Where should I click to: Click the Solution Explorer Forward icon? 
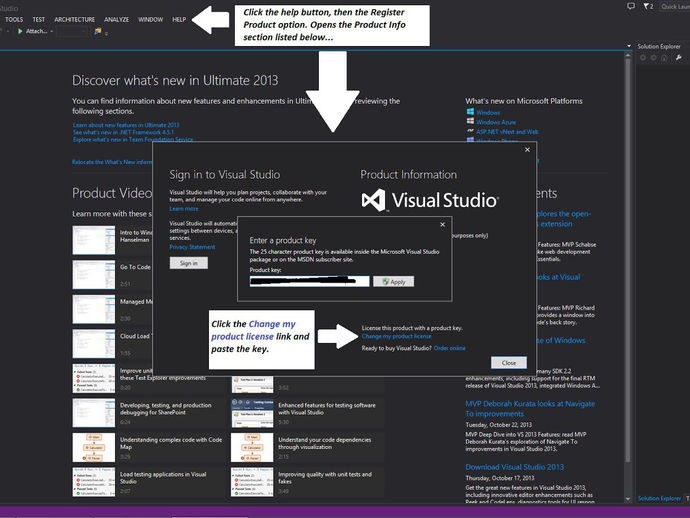click(653, 58)
